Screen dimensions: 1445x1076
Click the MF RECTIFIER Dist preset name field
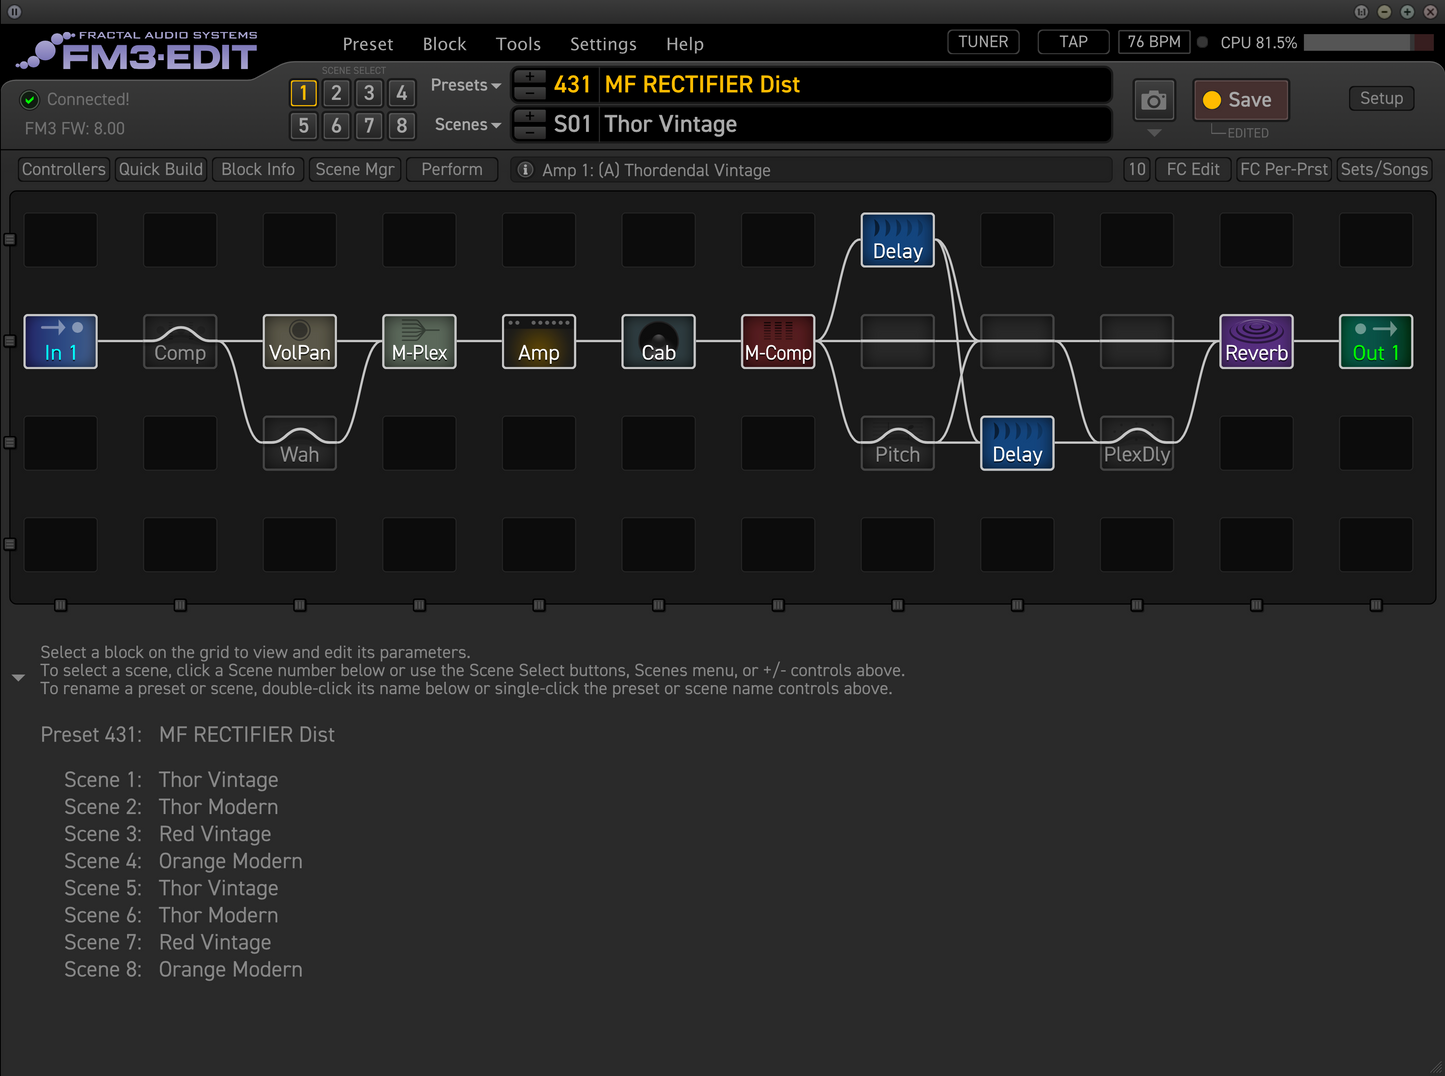tap(856, 85)
